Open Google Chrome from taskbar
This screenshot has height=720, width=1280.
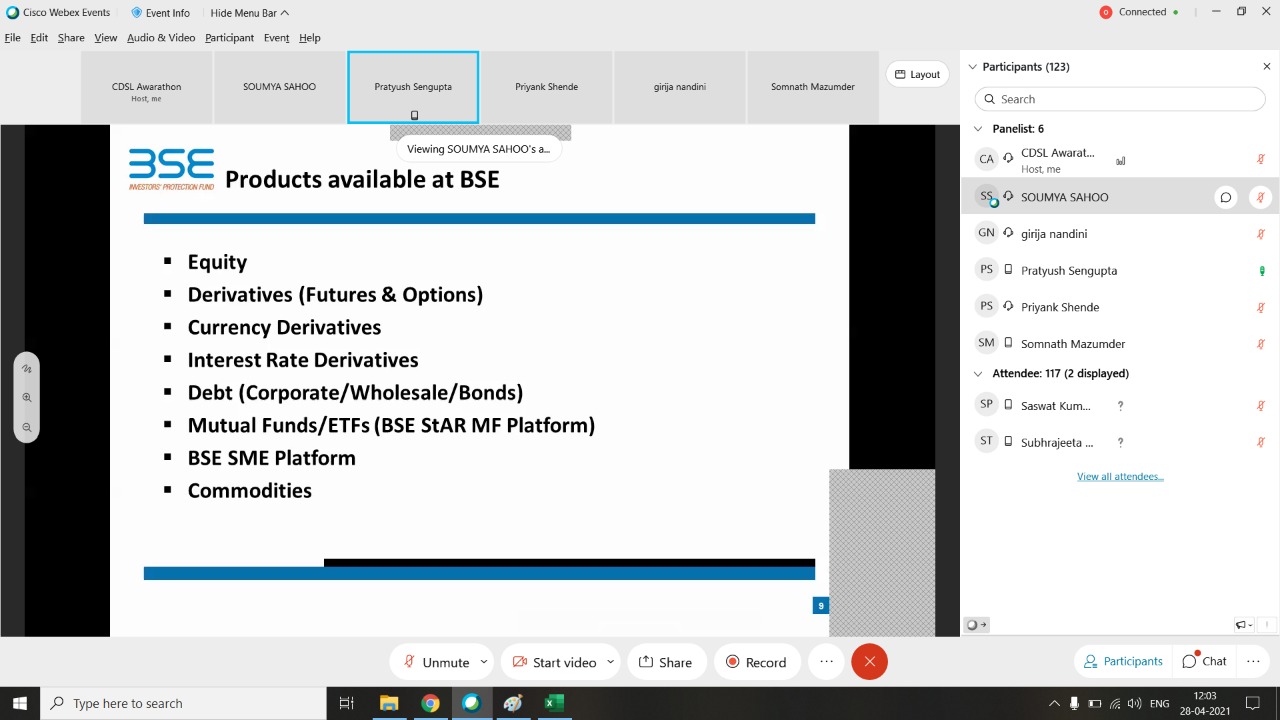pyautogui.click(x=430, y=703)
